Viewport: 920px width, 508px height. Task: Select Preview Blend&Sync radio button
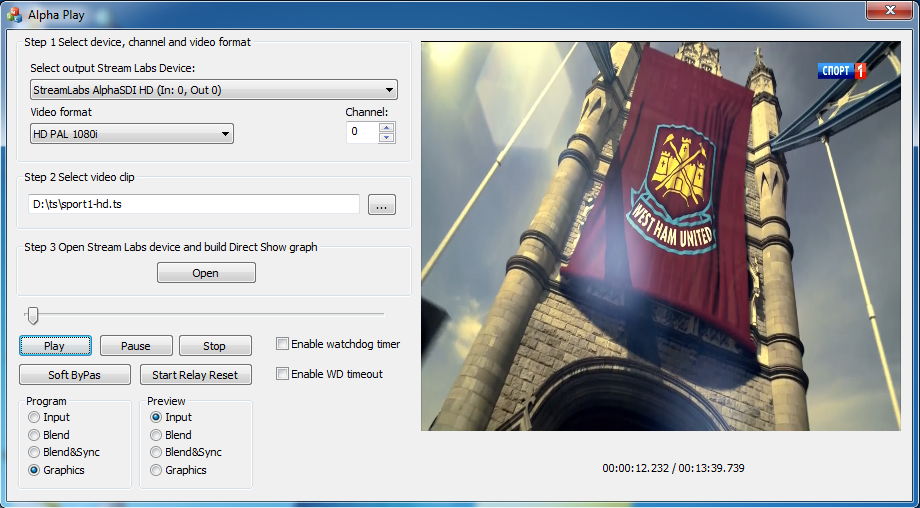(156, 452)
